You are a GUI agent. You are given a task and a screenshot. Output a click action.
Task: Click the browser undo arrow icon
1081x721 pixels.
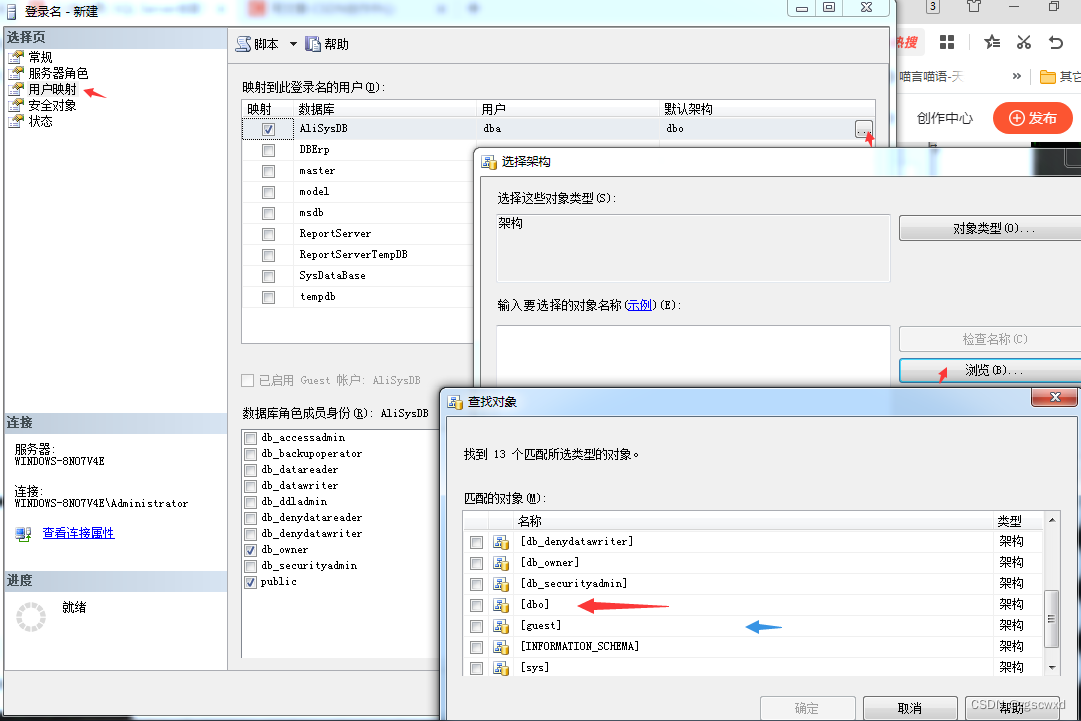tap(1055, 42)
